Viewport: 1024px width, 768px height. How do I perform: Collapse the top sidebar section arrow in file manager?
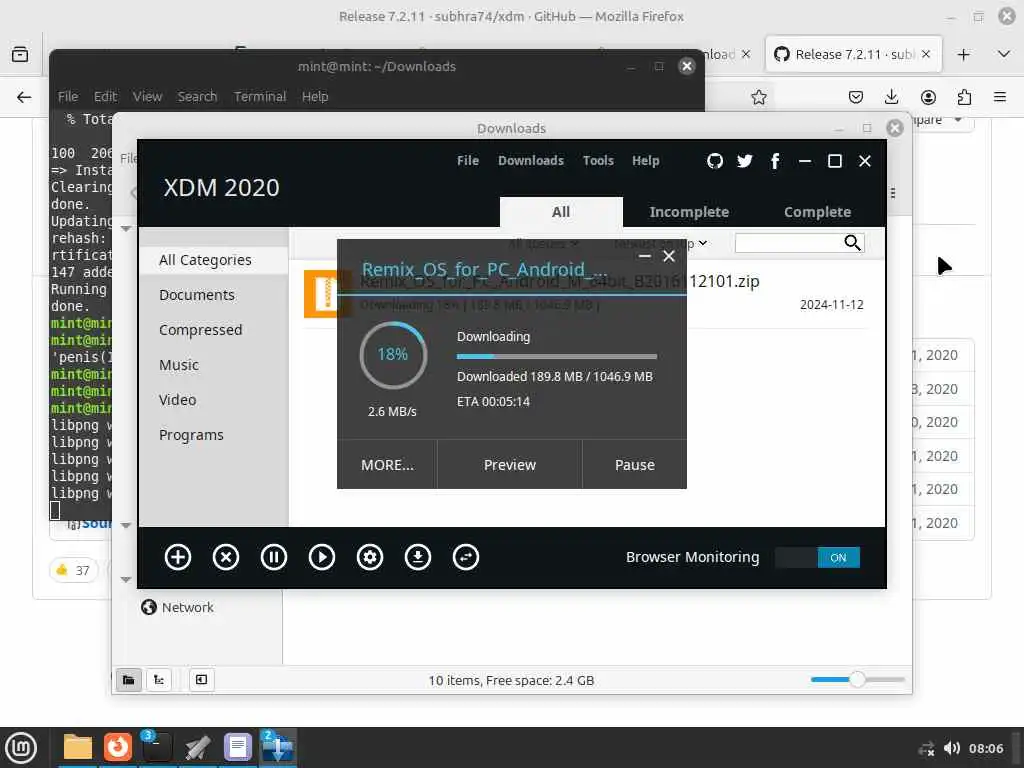(126, 229)
